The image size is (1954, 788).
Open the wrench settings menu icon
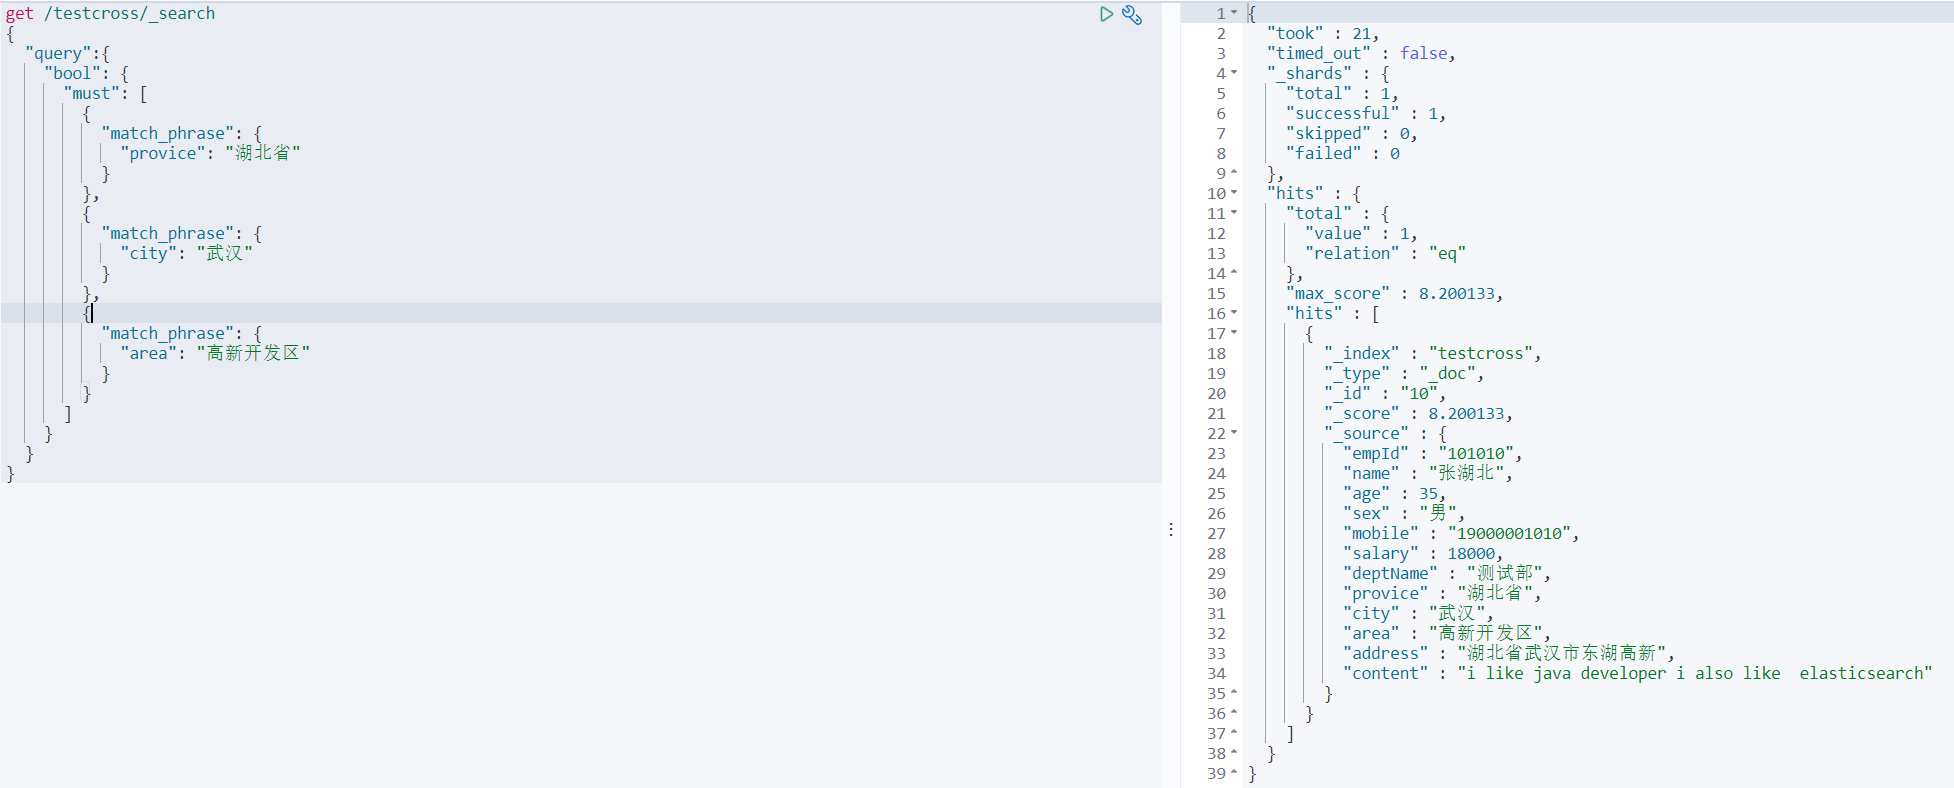pyautogui.click(x=1132, y=14)
